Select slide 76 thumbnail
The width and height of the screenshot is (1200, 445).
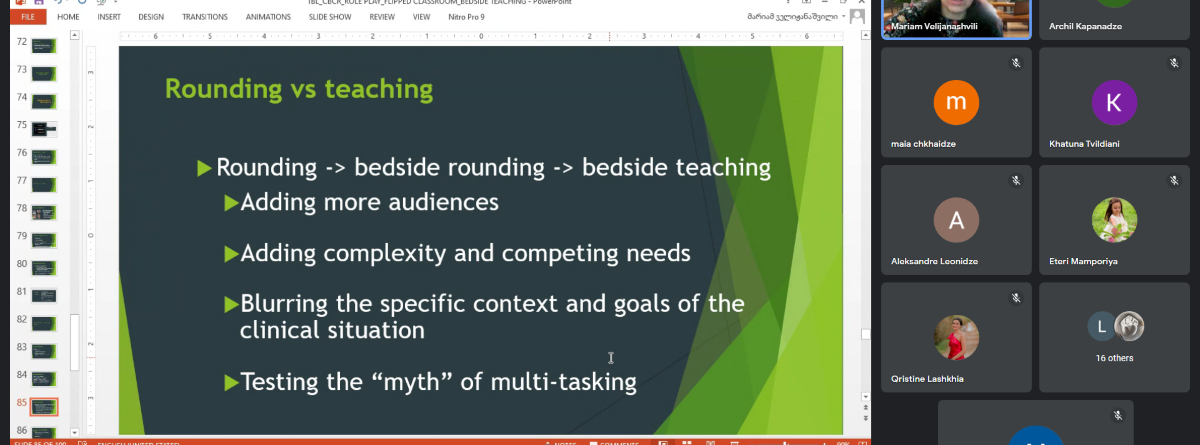[x=44, y=156]
